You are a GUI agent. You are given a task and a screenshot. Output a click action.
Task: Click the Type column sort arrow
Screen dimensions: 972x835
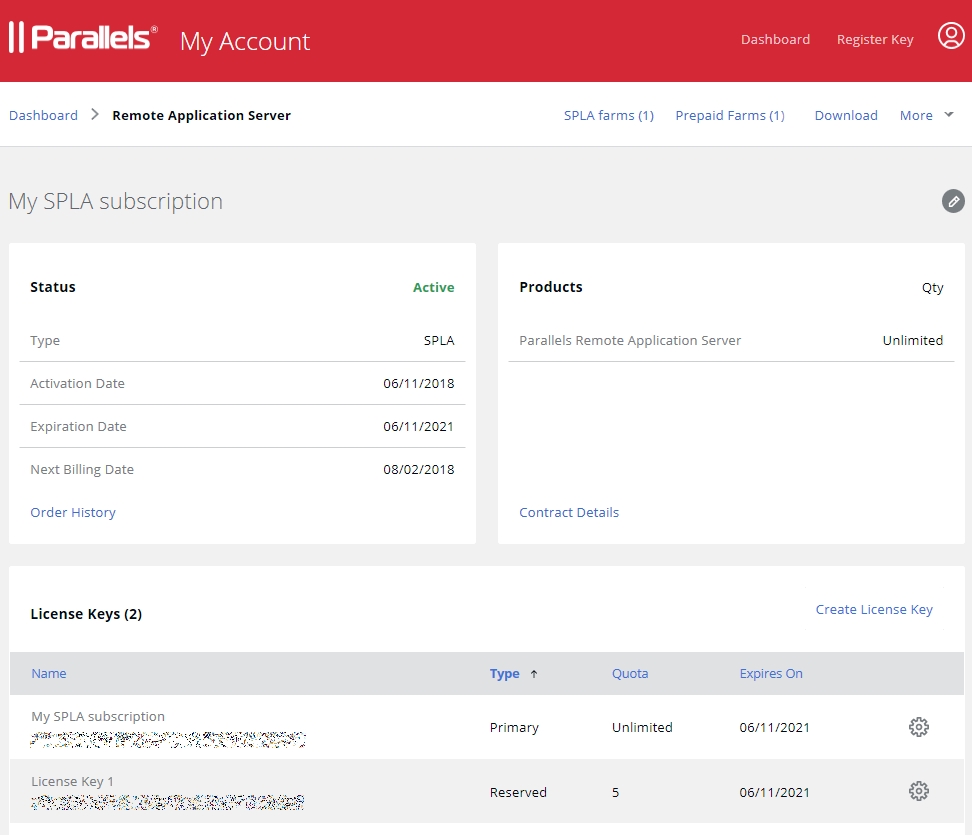pos(534,674)
